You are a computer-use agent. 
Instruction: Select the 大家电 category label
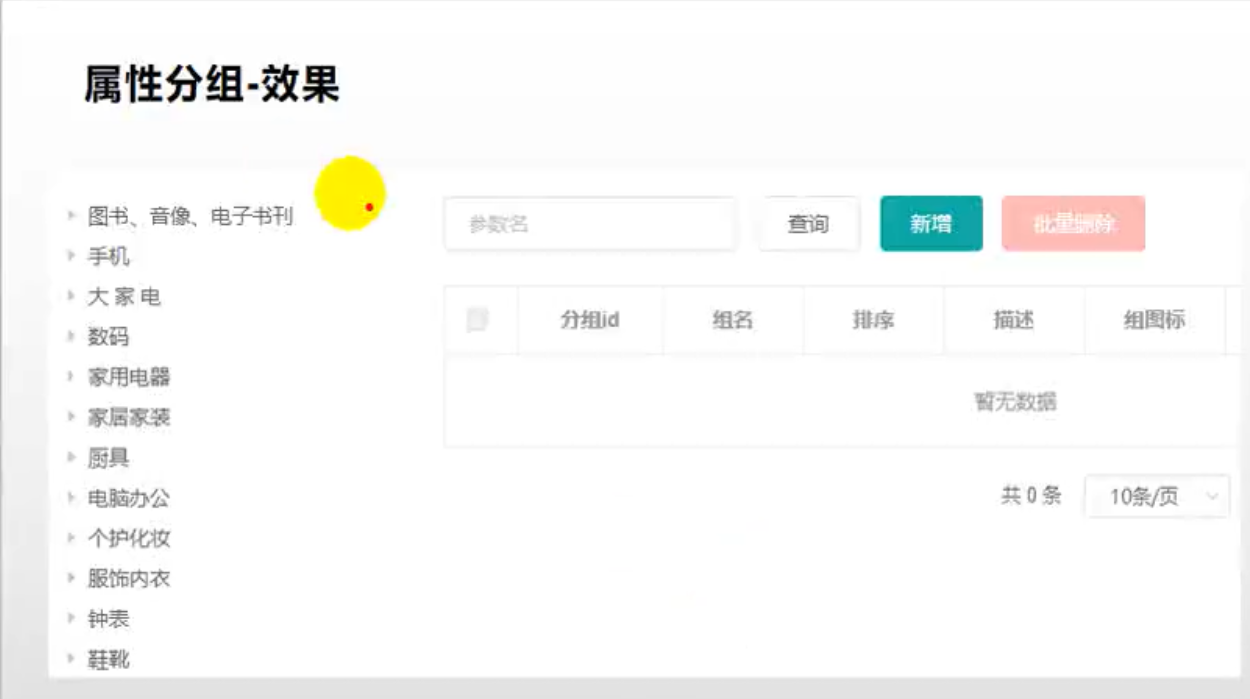click(x=124, y=297)
